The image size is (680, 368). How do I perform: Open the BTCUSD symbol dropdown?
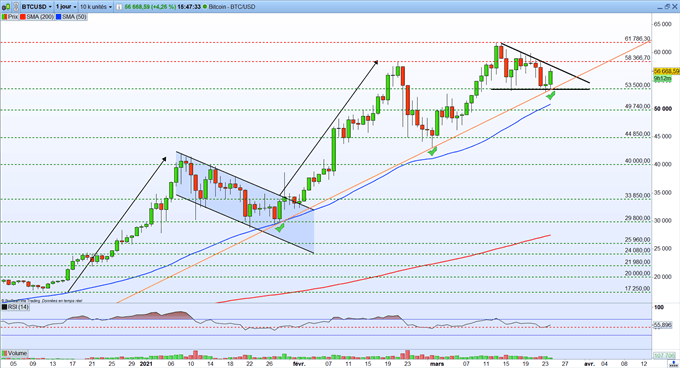[37, 7]
